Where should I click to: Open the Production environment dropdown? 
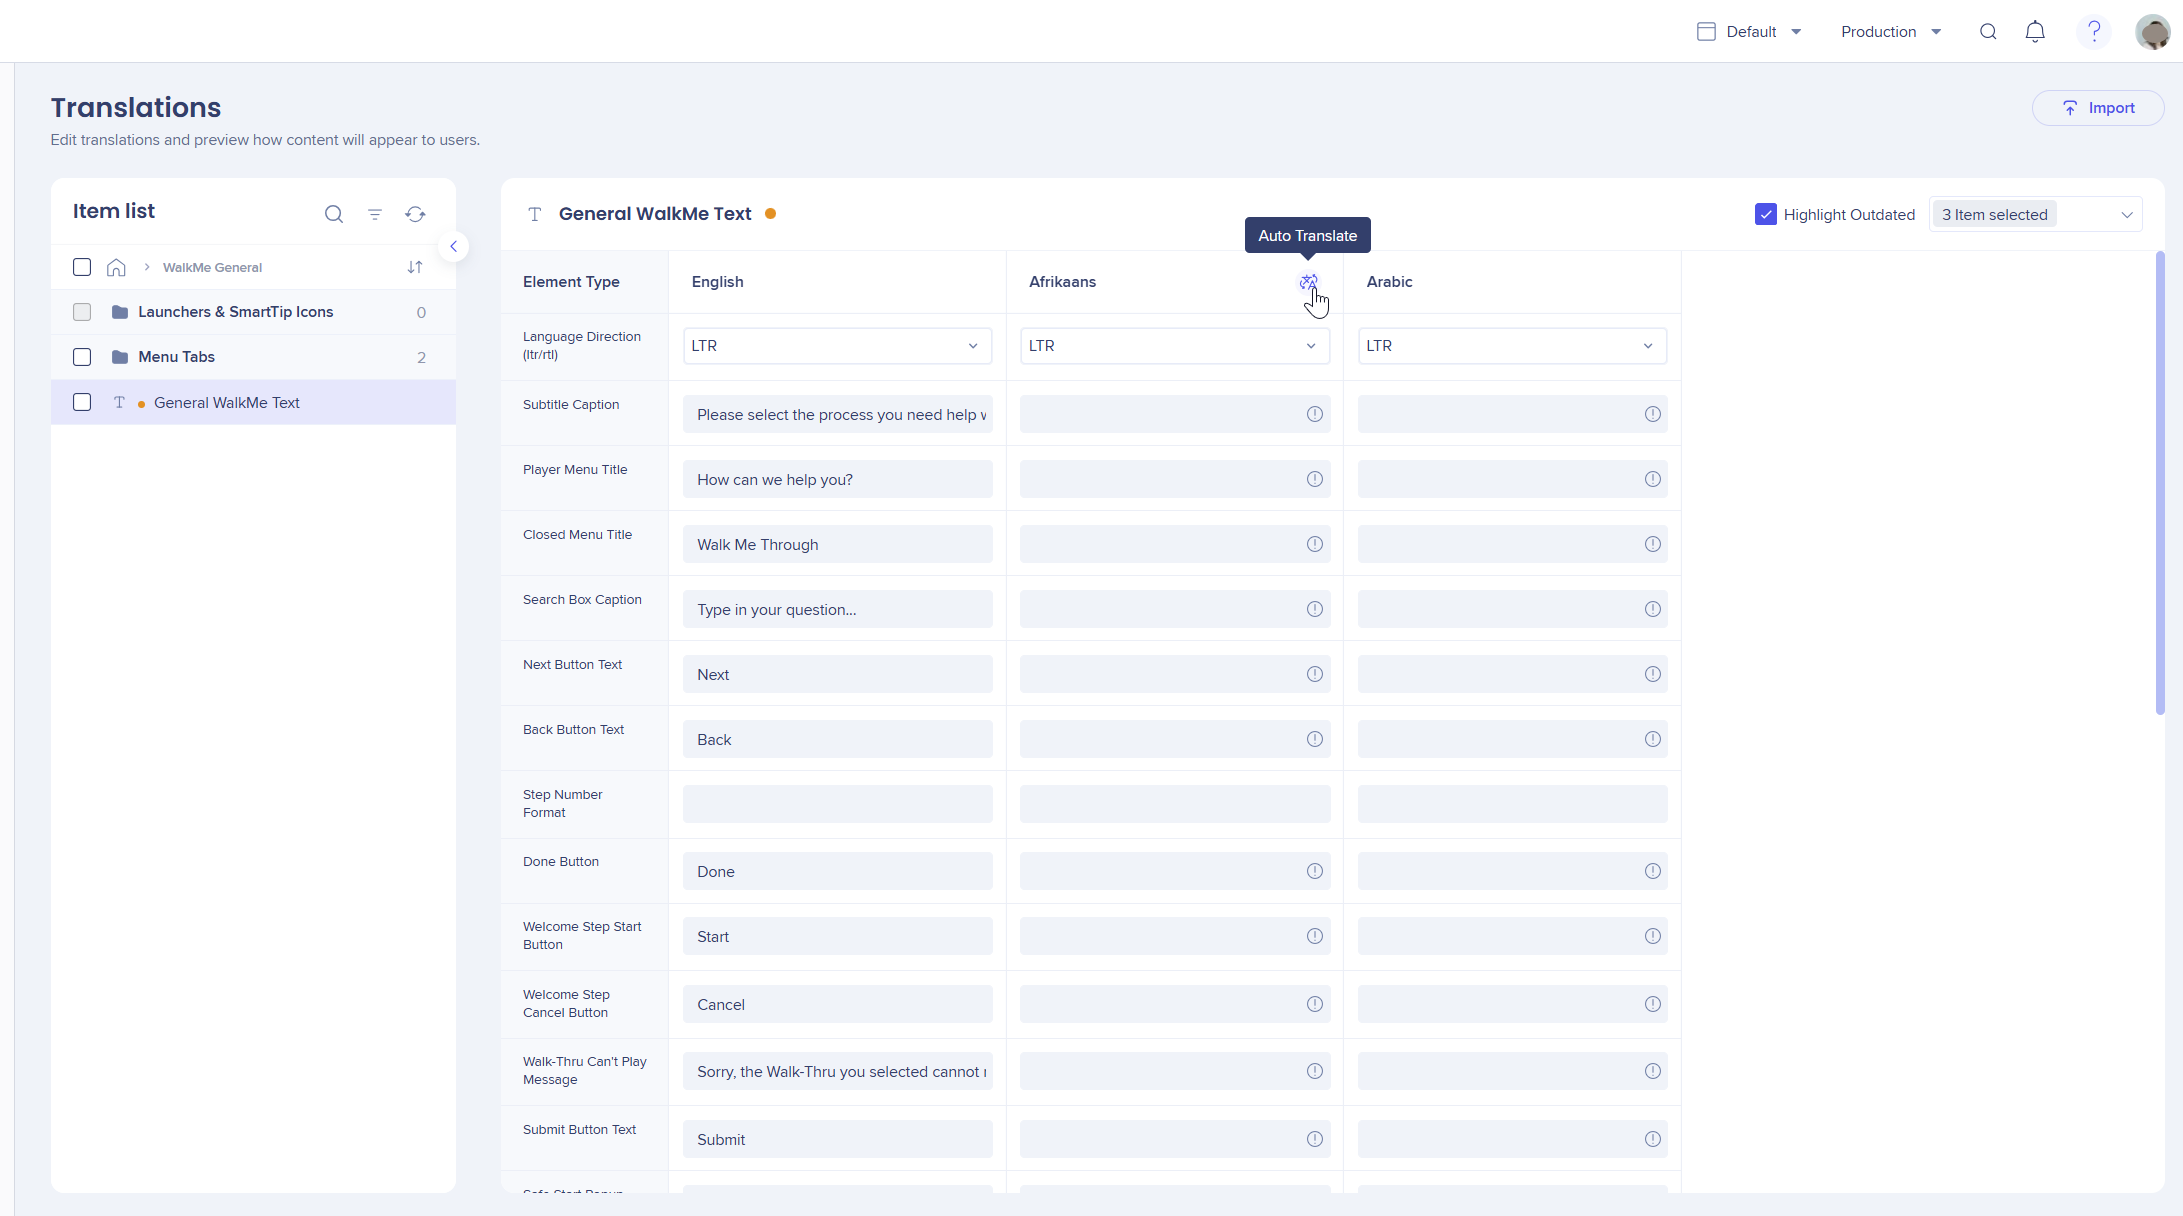1890,32
